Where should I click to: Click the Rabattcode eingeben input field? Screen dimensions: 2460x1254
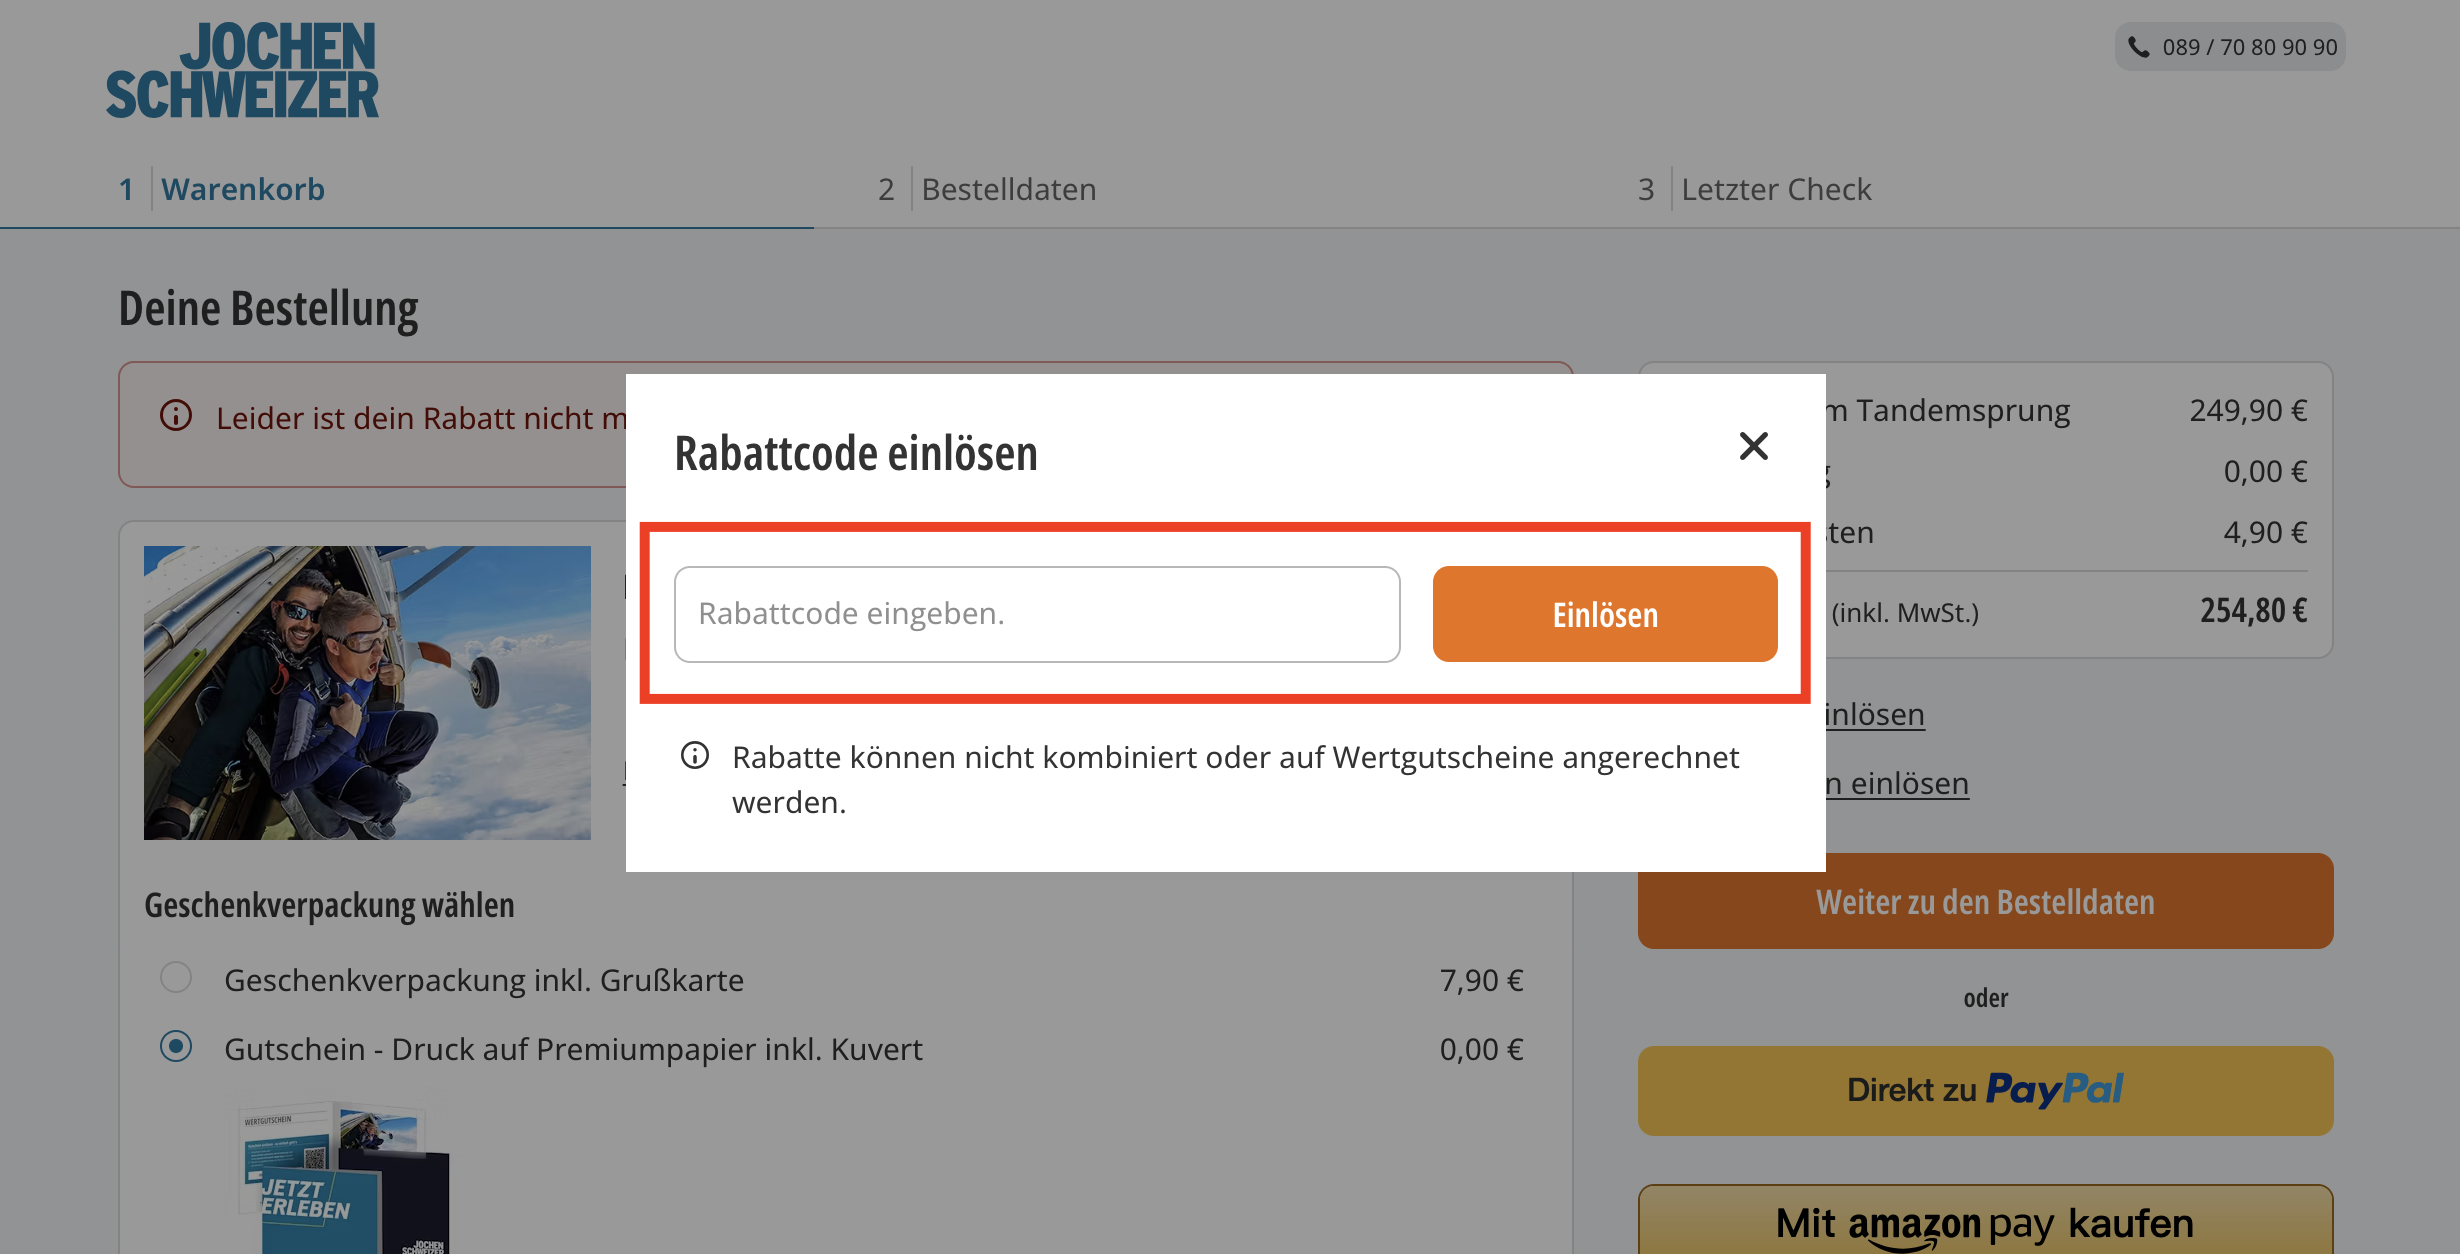tap(1037, 614)
